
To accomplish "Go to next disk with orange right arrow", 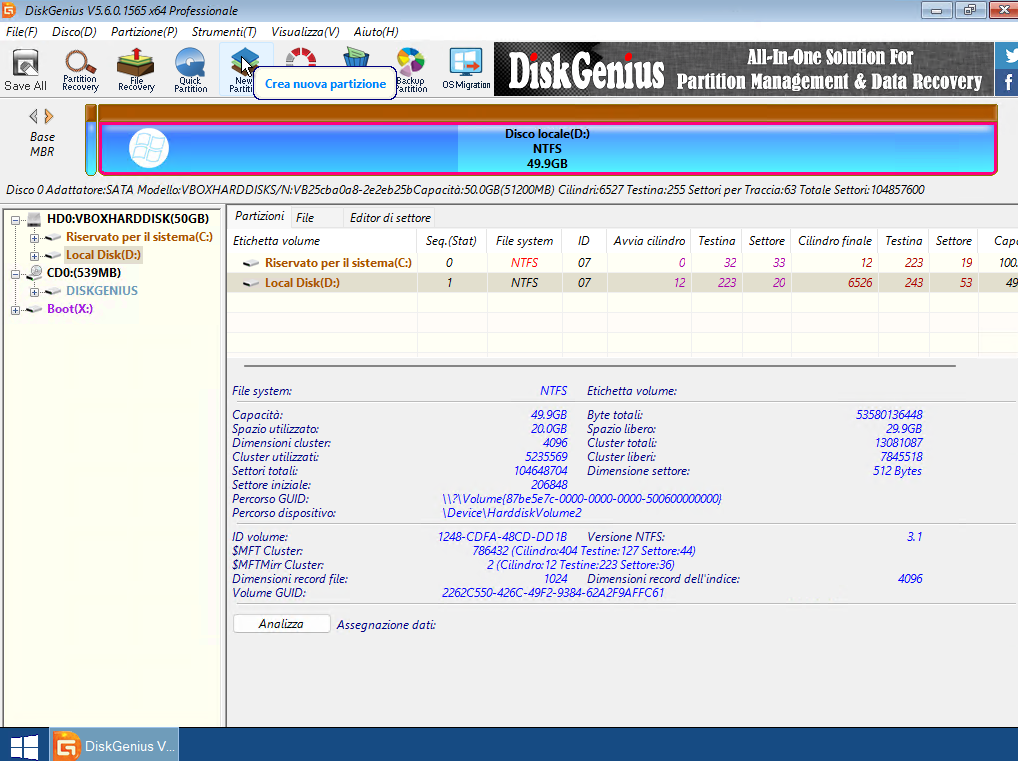I will [x=49, y=116].
